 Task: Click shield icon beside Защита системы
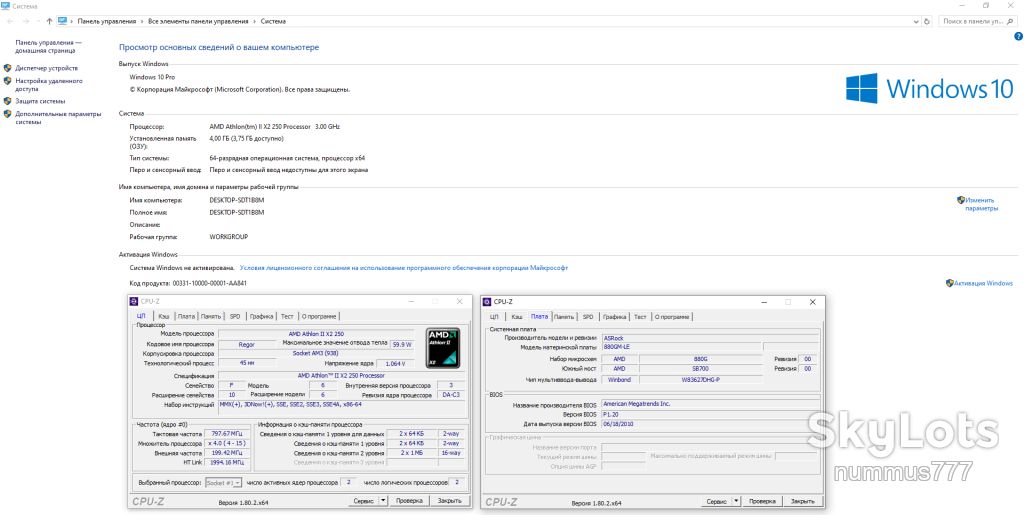7,101
